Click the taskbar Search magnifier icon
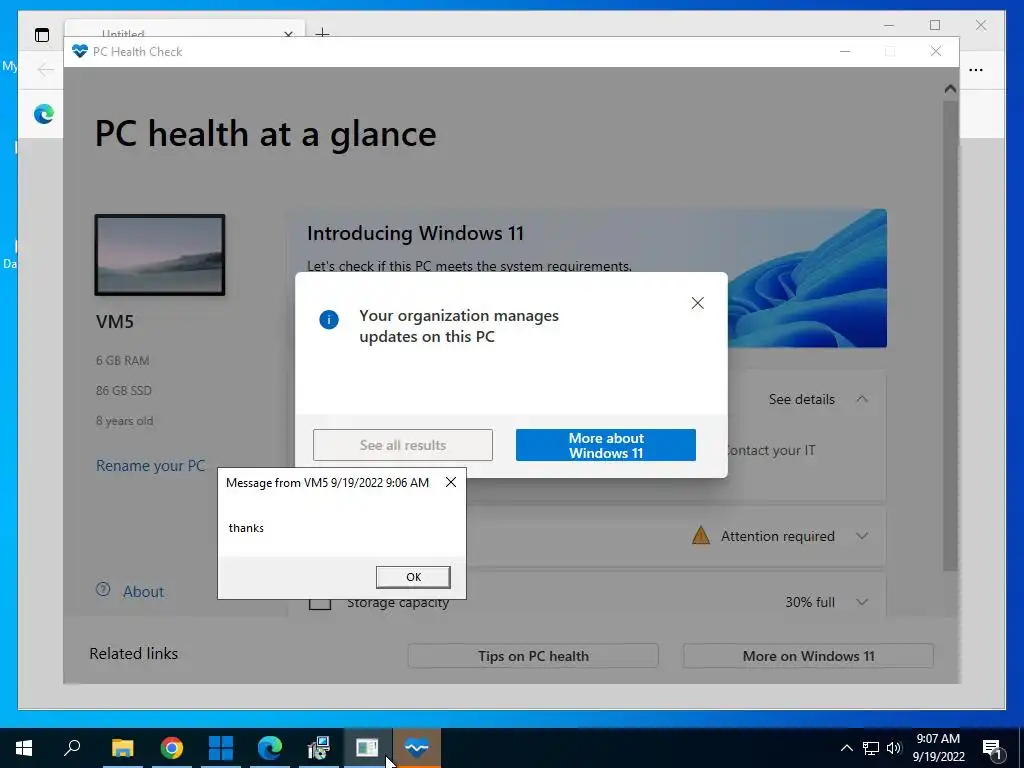1024x768 pixels. pyautogui.click(x=72, y=748)
